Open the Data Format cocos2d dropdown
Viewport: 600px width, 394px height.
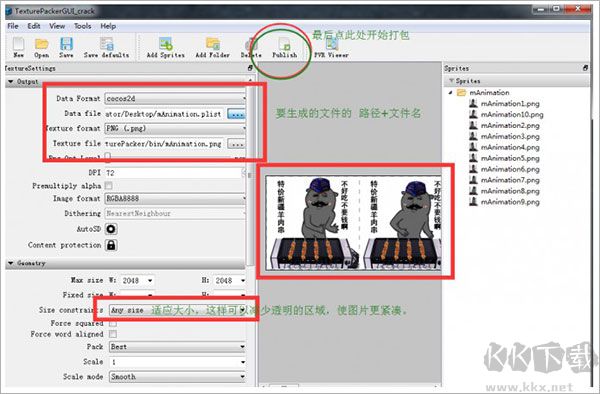pos(175,98)
